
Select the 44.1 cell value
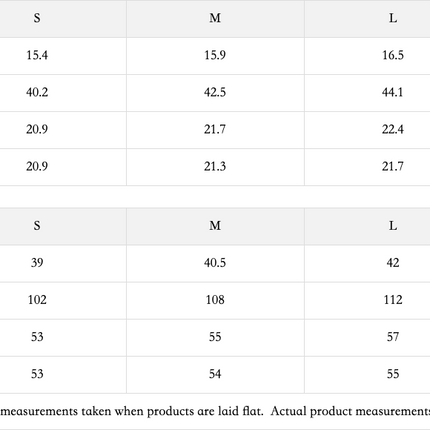pyautogui.click(x=393, y=92)
